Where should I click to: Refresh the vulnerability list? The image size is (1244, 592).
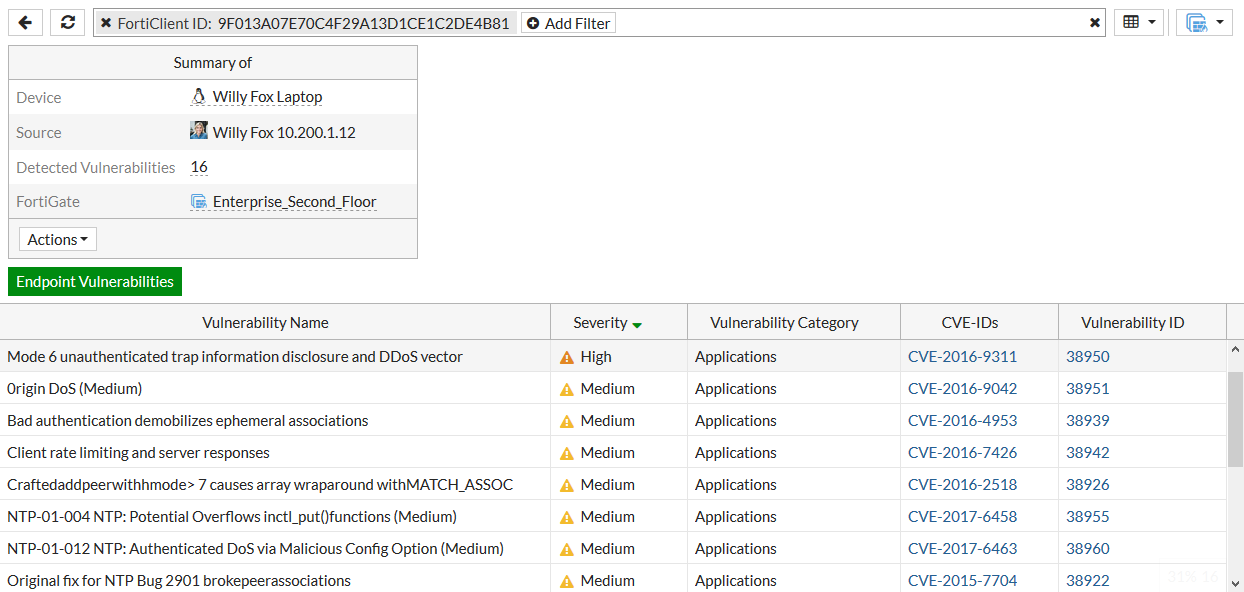tap(66, 21)
